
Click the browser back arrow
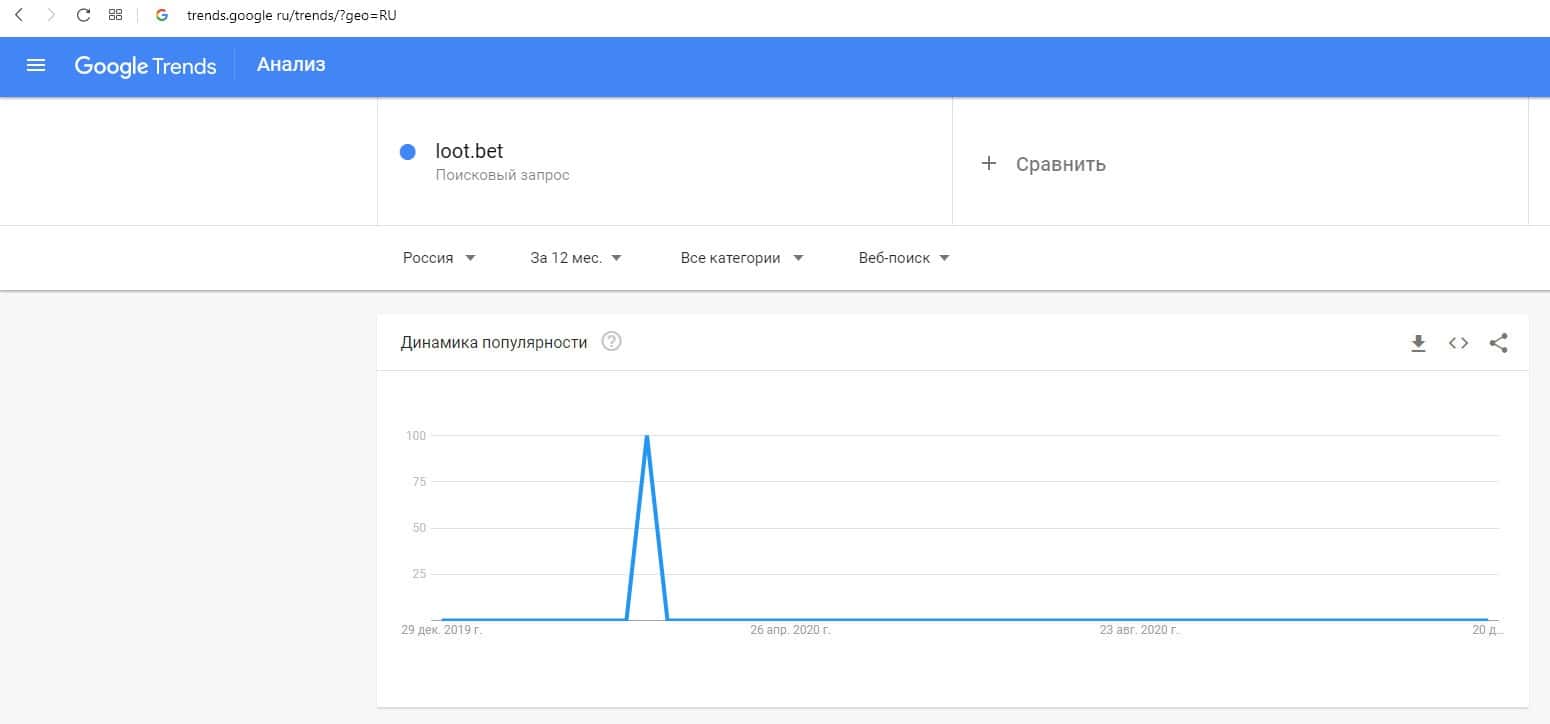click(19, 15)
